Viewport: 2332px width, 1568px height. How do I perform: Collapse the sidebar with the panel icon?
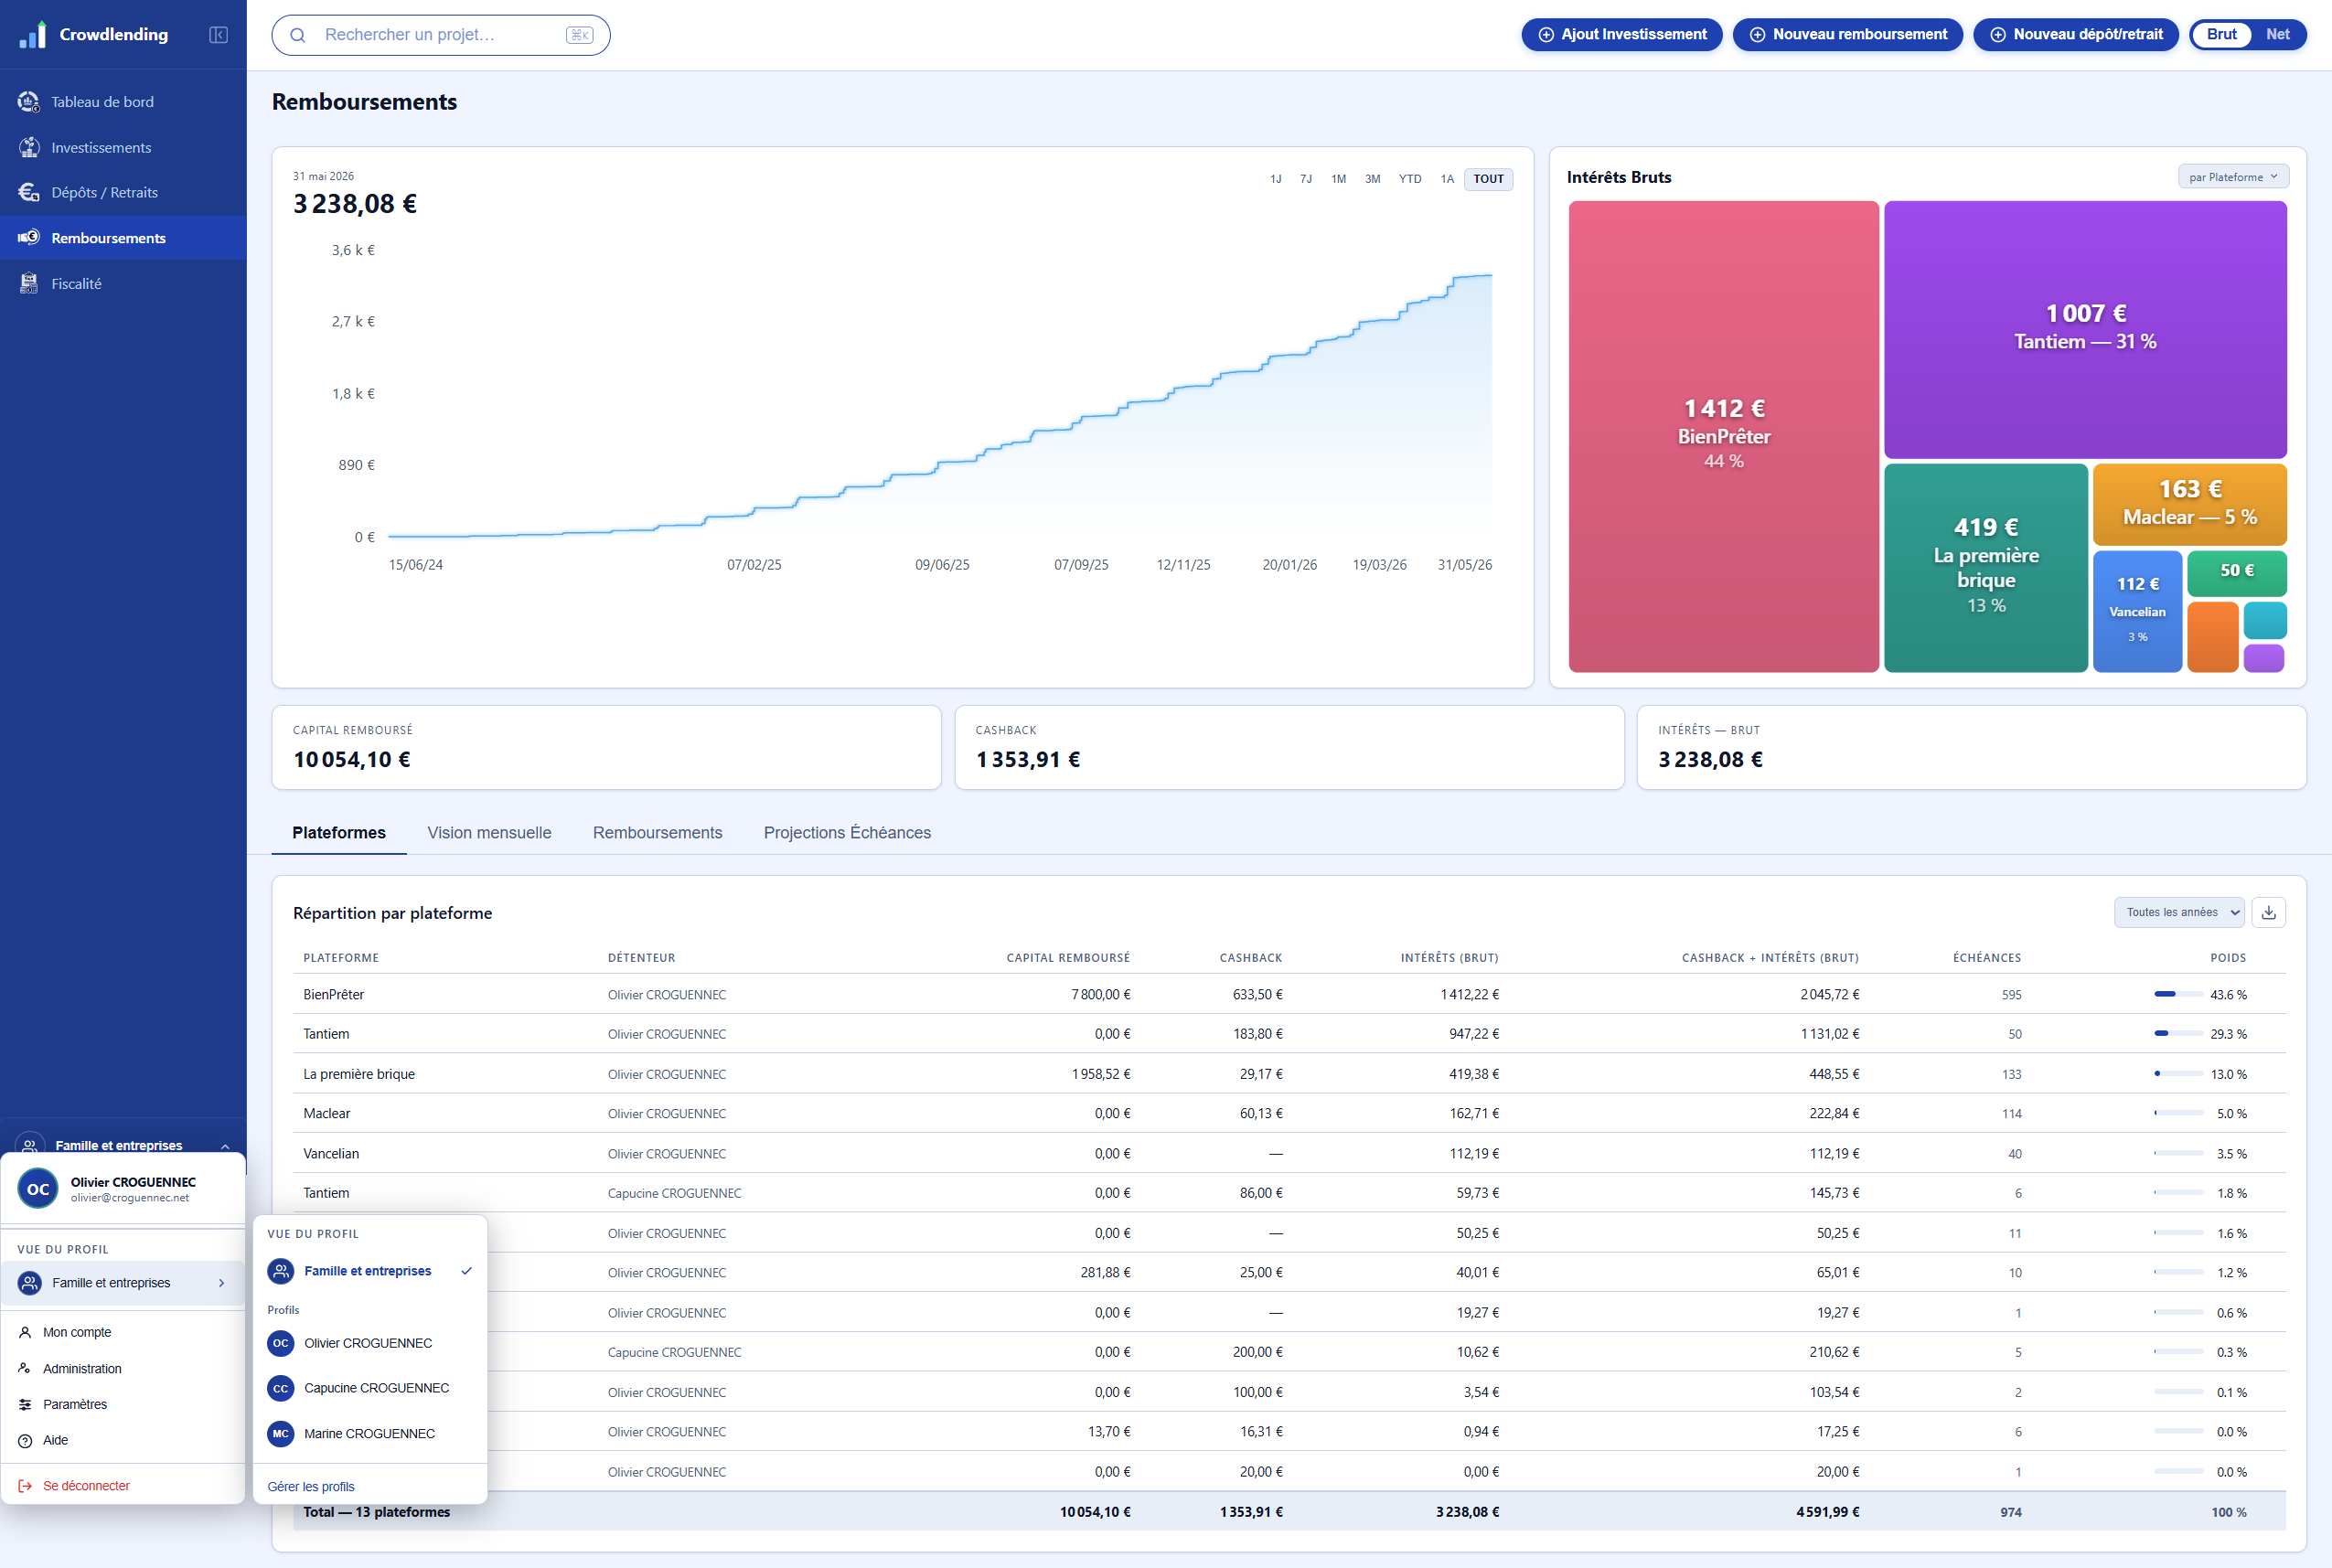(218, 35)
